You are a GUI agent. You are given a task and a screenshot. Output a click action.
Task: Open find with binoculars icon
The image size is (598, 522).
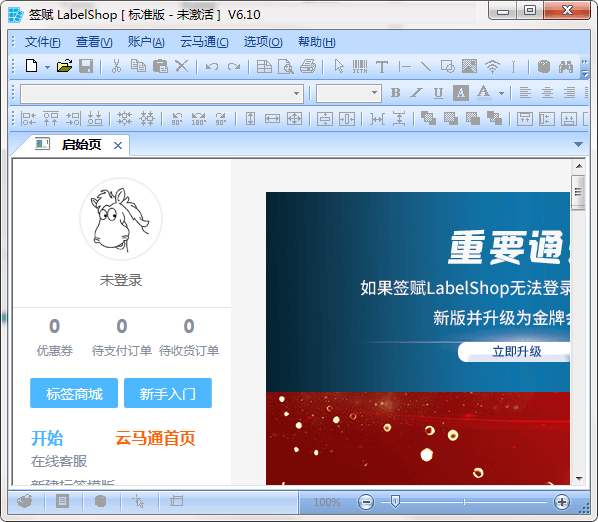[566, 67]
